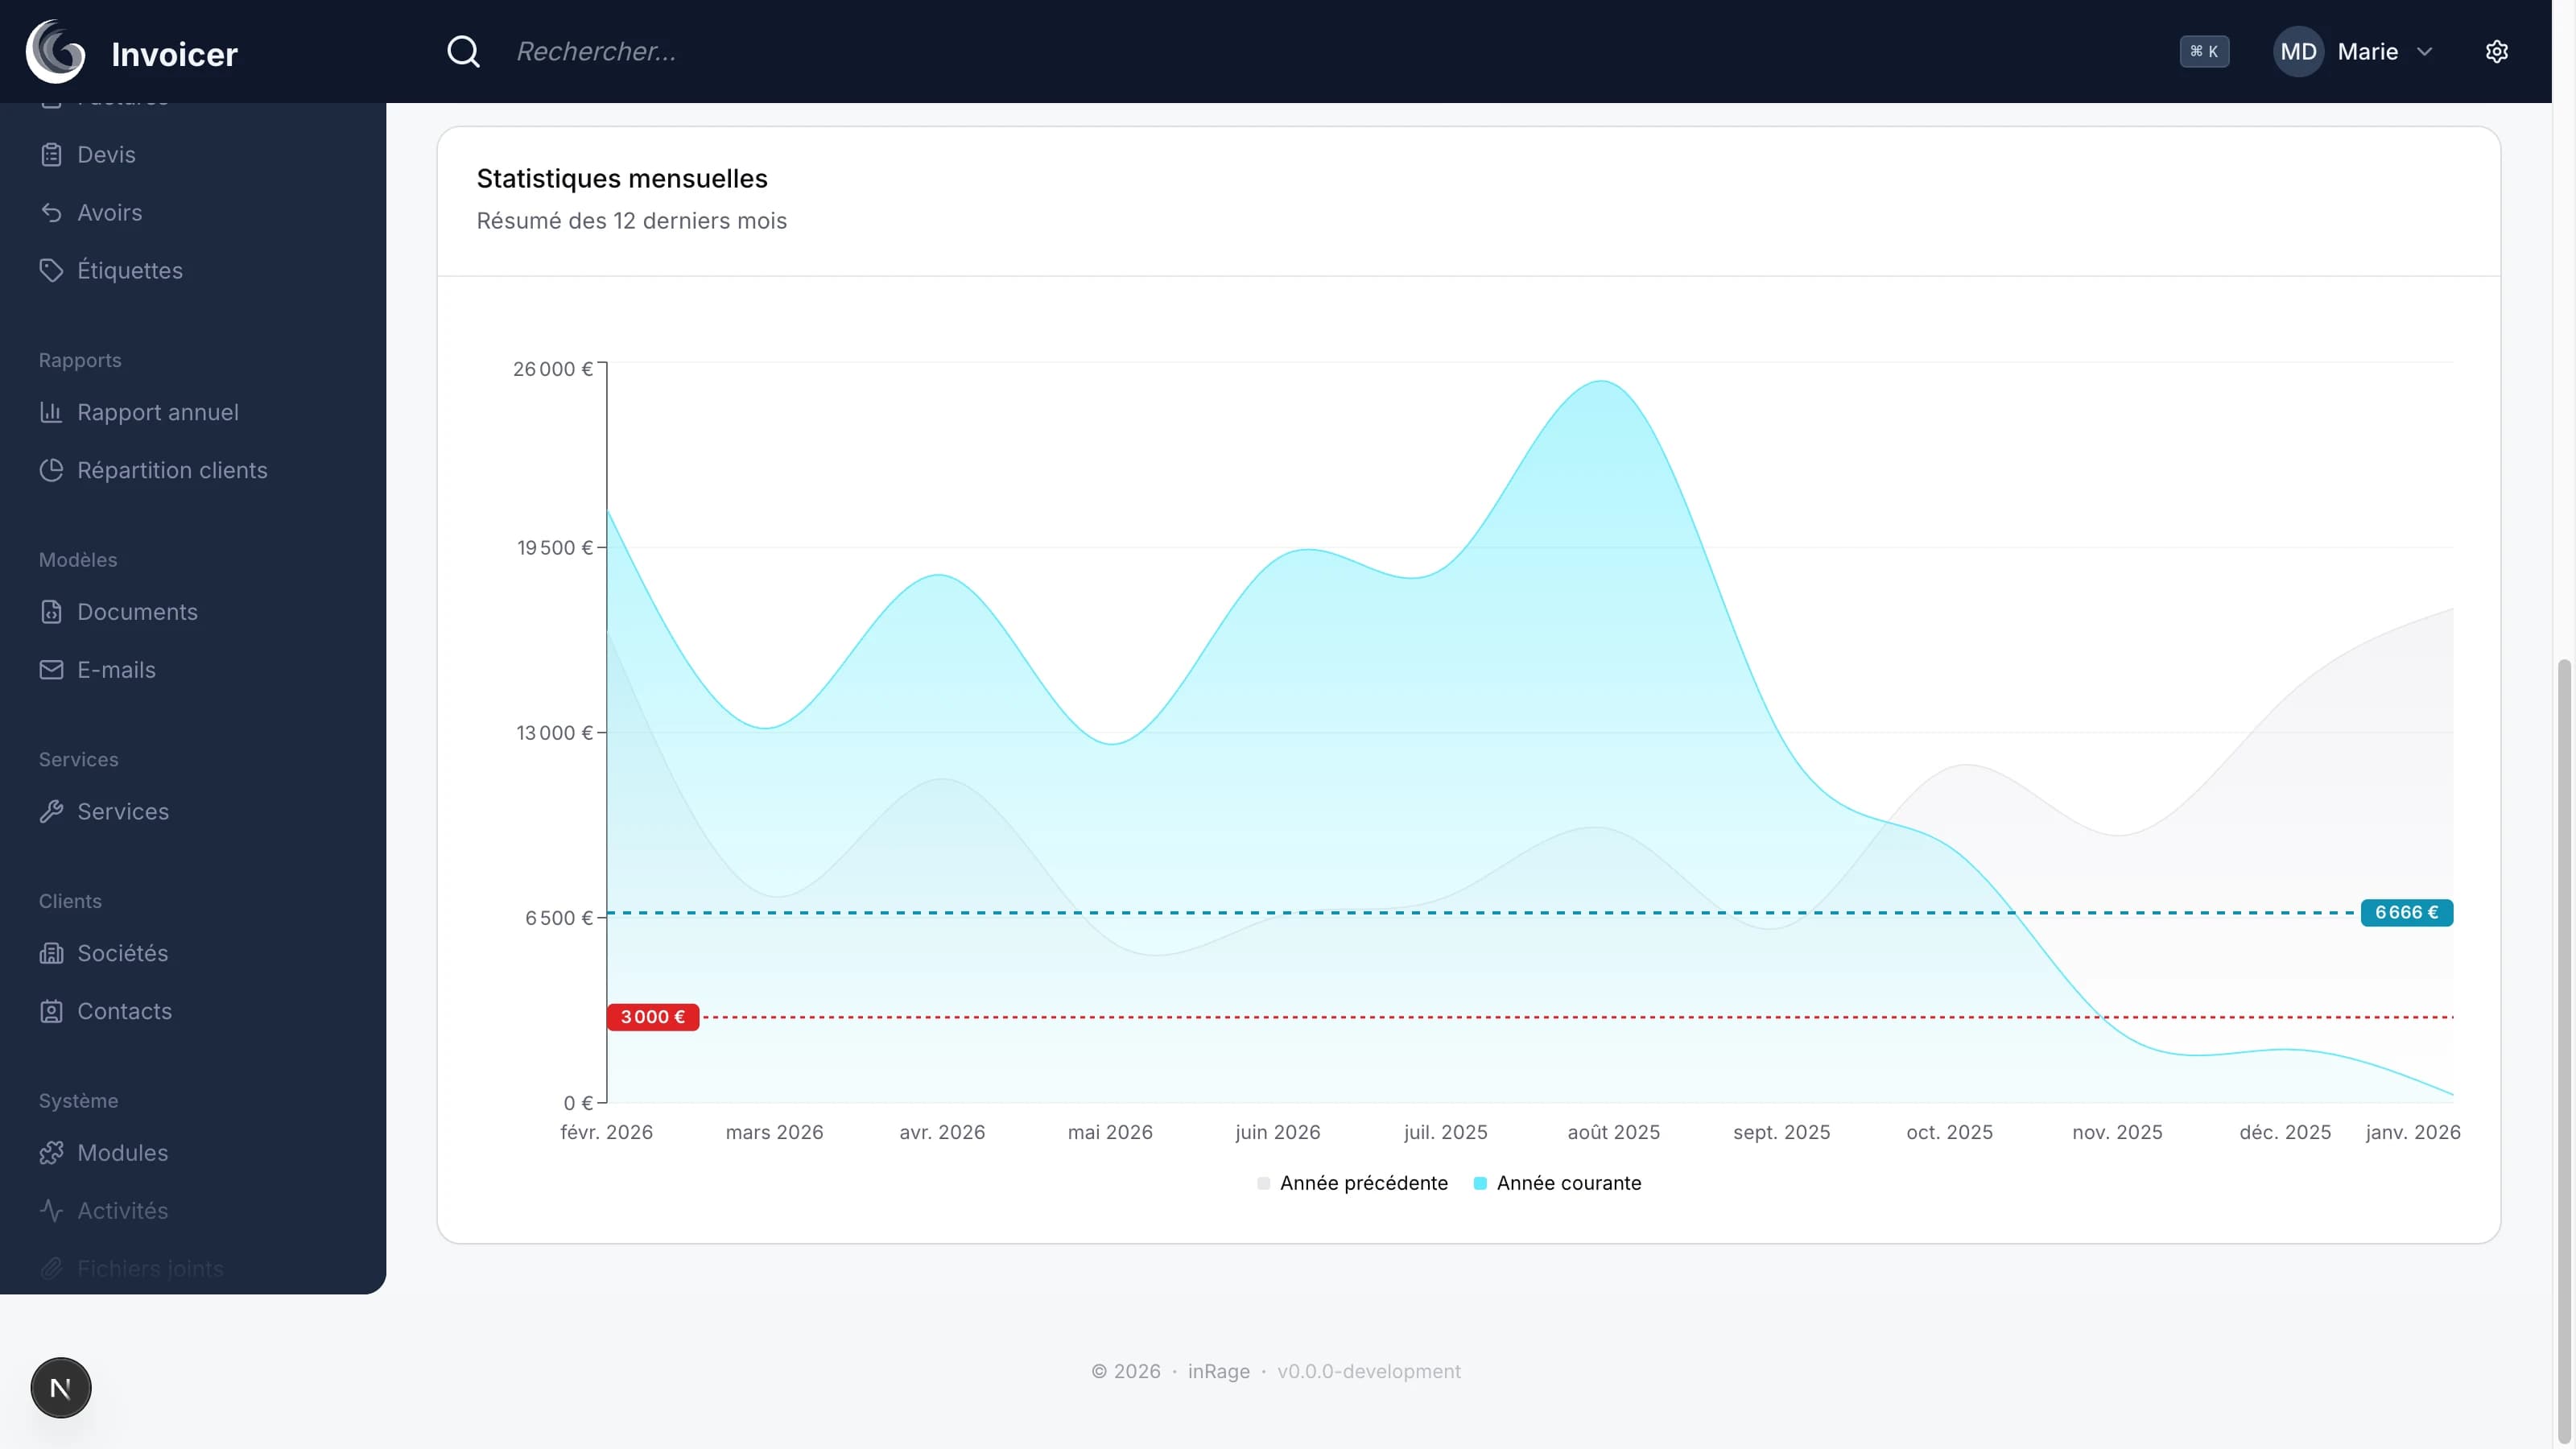Click the ⌘K shortcut button
This screenshot has width=2576, height=1449.
[2204, 51]
